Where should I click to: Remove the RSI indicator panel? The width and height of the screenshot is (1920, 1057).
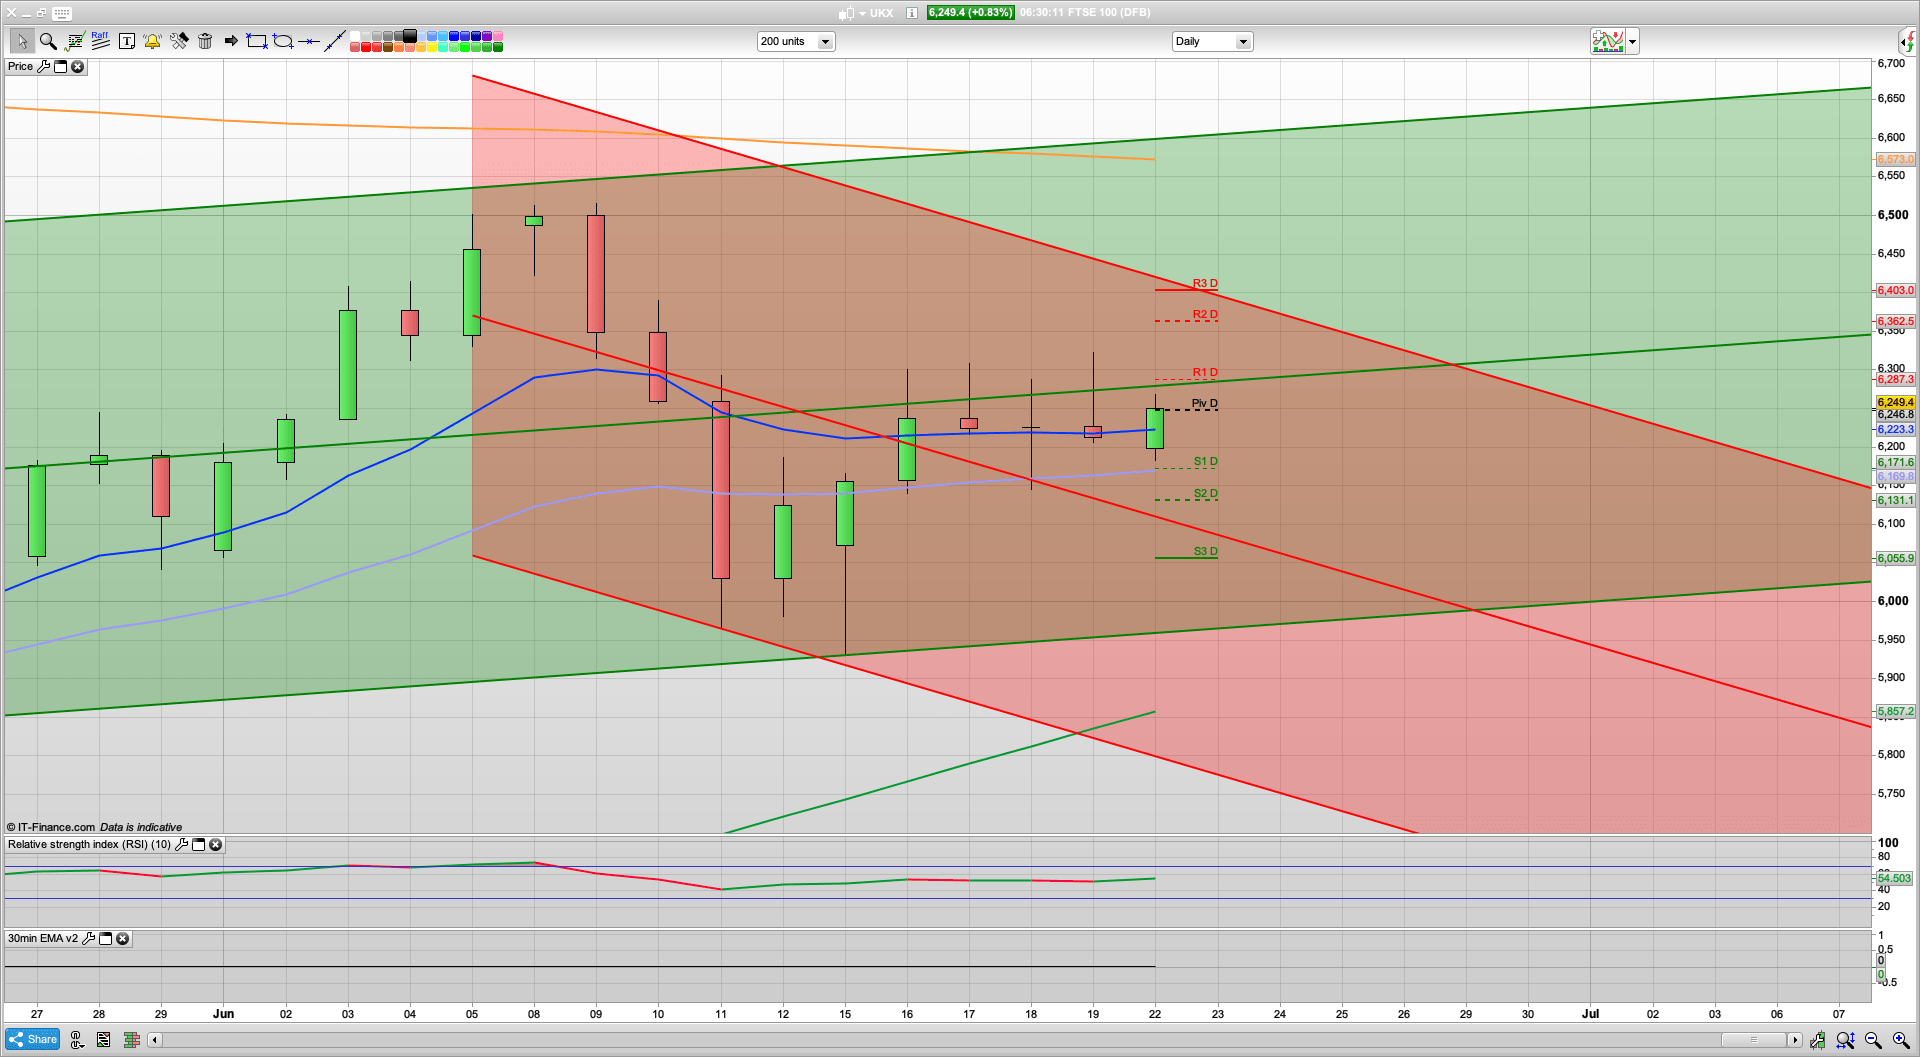pos(215,844)
